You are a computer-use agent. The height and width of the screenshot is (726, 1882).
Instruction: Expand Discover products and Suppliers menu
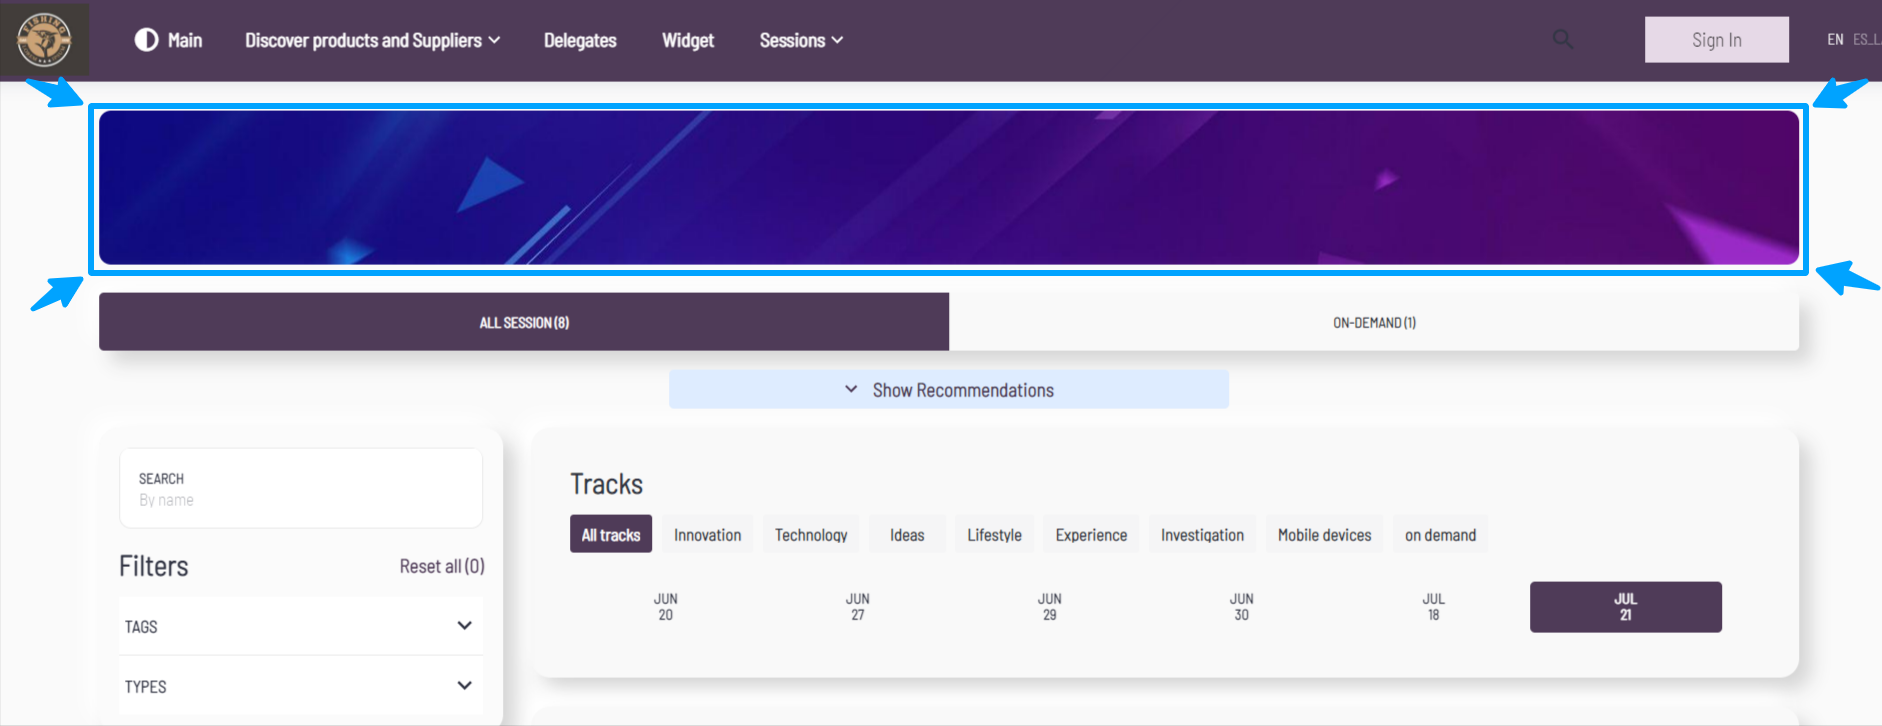click(x=372, y=40)
